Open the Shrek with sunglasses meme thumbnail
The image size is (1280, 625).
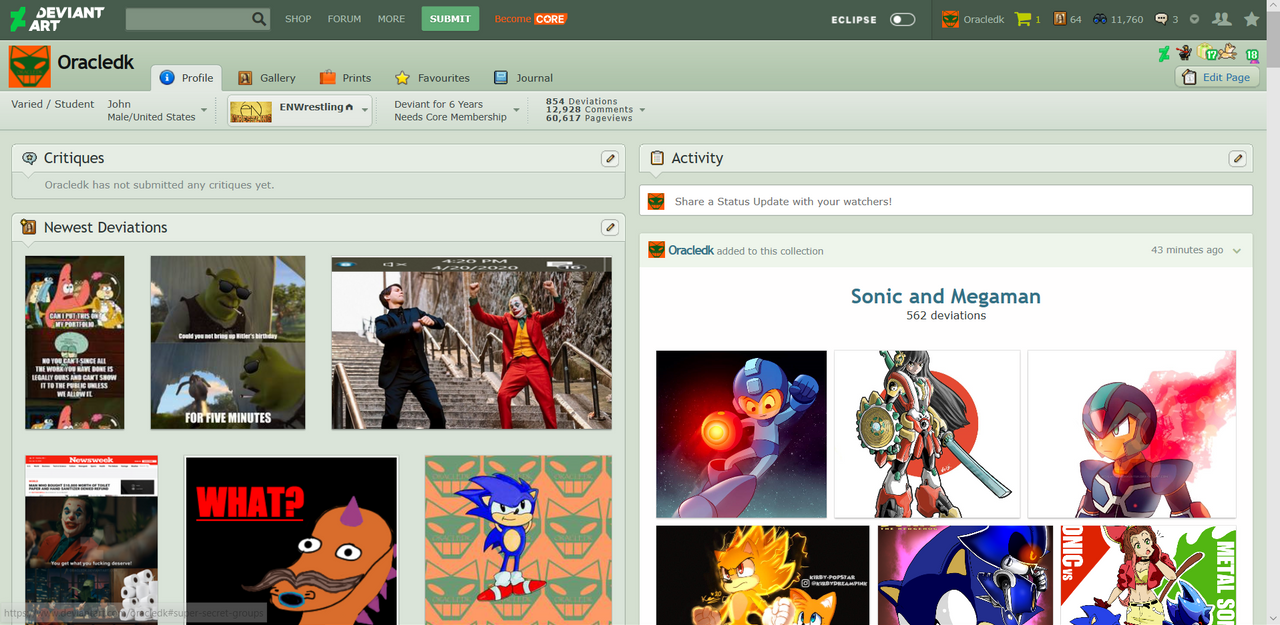coord(228,343)
